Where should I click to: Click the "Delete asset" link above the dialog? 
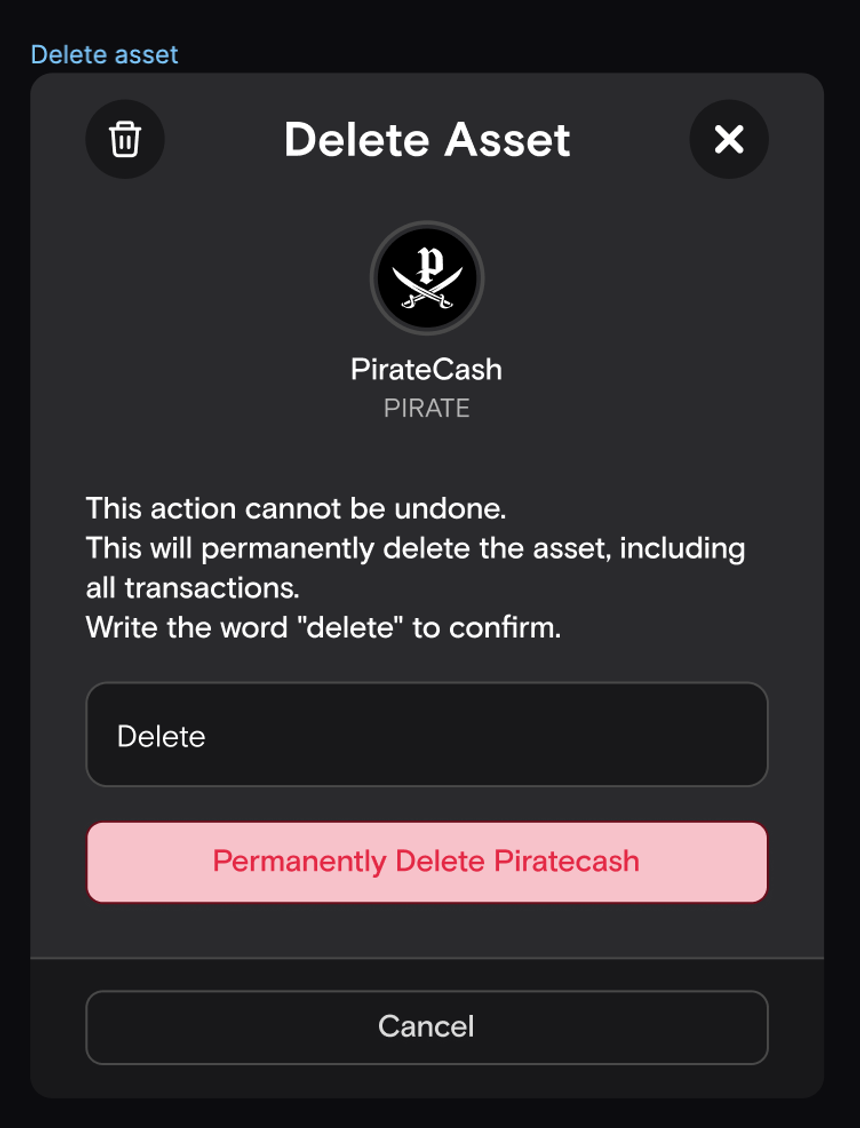click(104, 54)
